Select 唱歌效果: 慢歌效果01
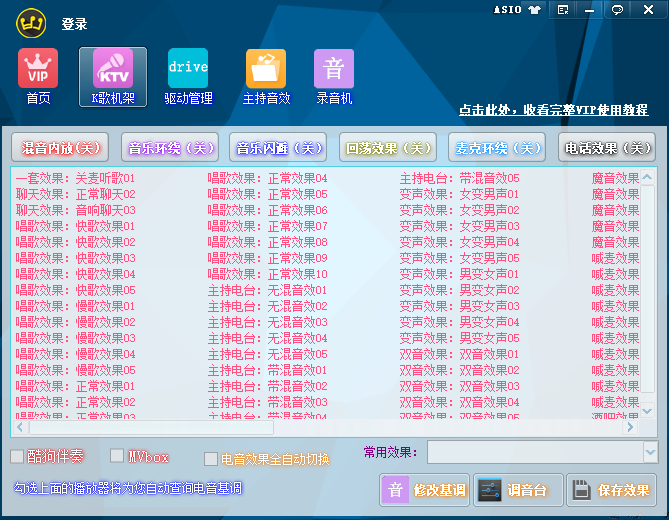 point(75,306)
